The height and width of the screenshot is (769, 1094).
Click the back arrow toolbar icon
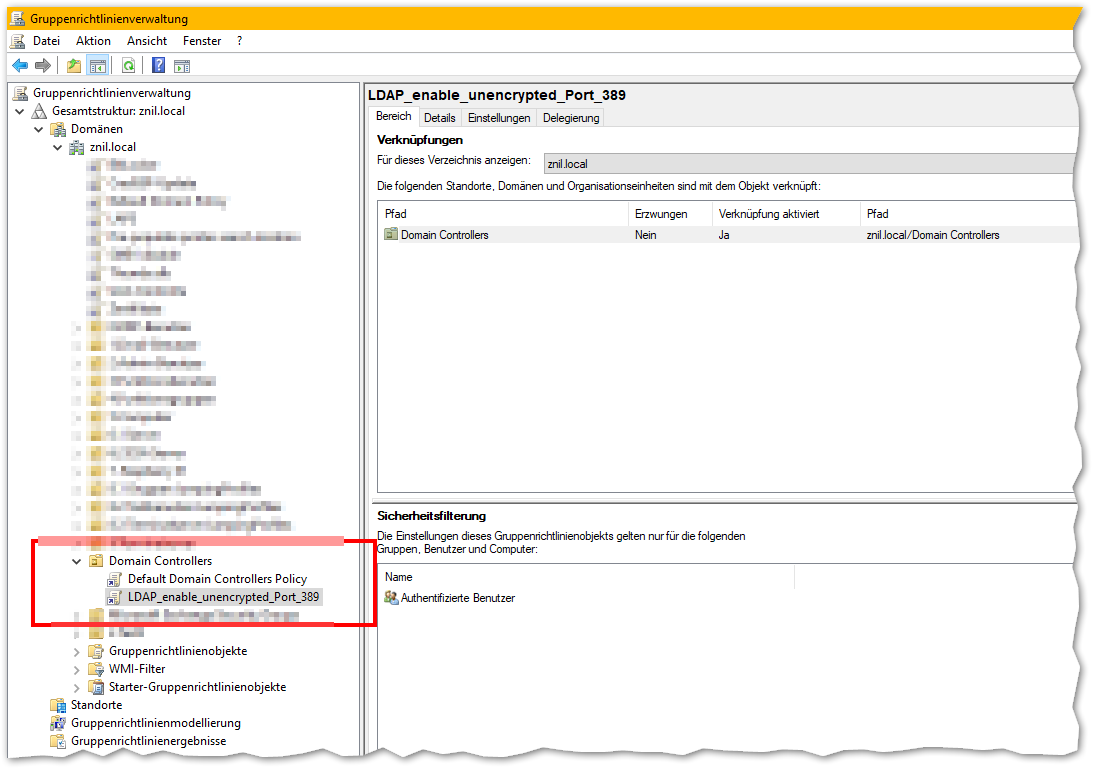[19, 66]
